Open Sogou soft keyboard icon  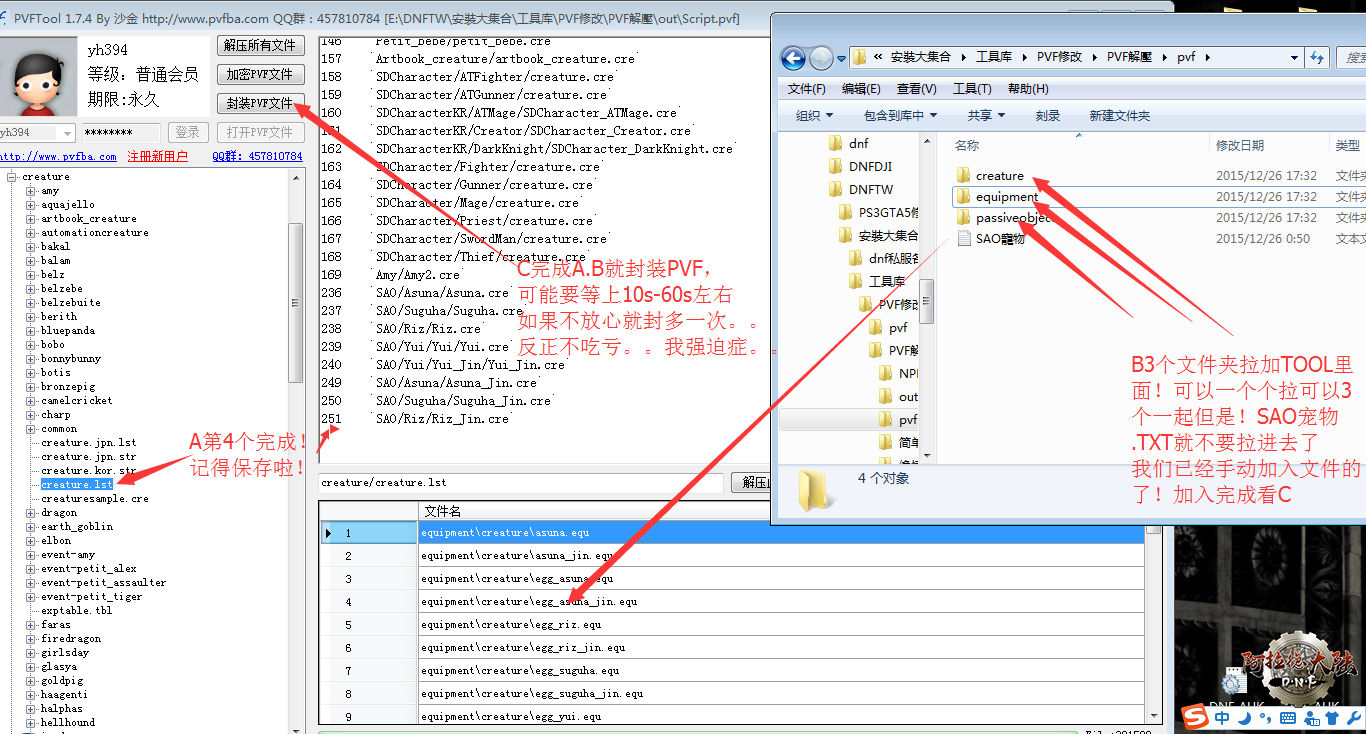pos(1288,718)
